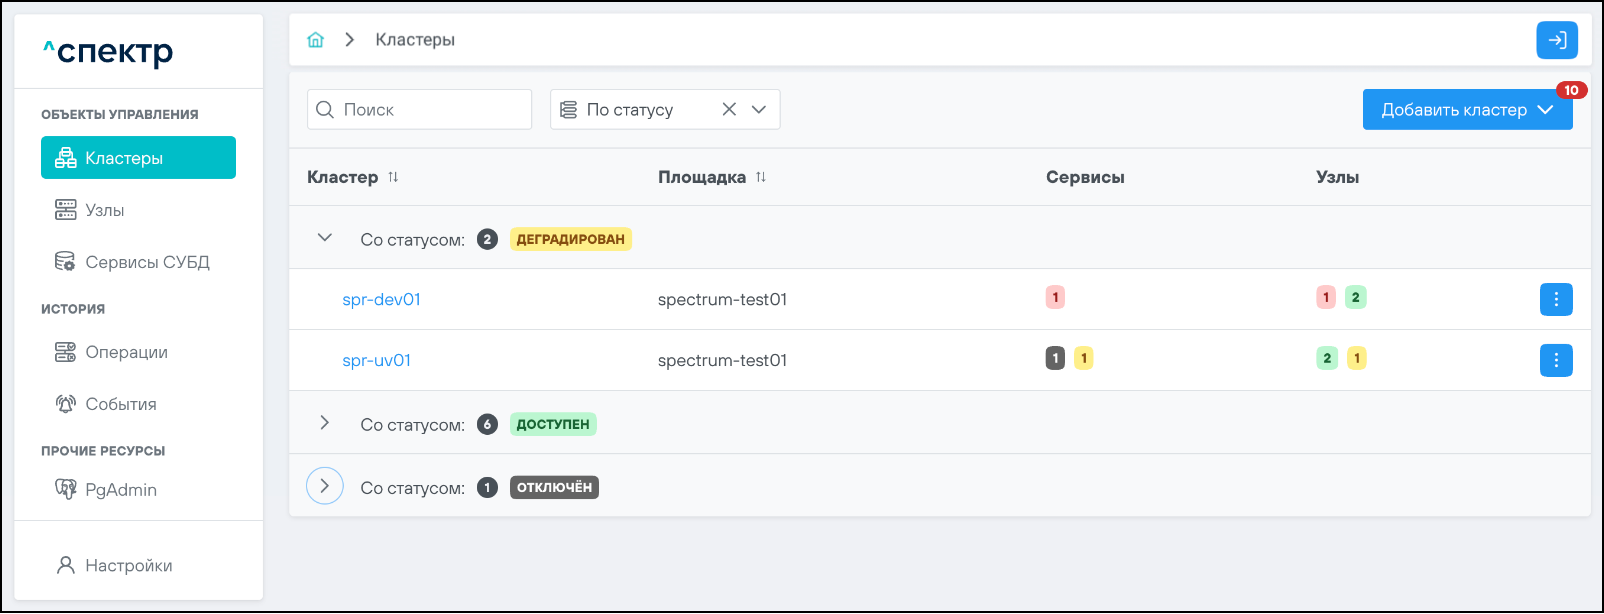Click the home icon in breadcrumb
Screen dimensions: 1604x614
(316, 40)
